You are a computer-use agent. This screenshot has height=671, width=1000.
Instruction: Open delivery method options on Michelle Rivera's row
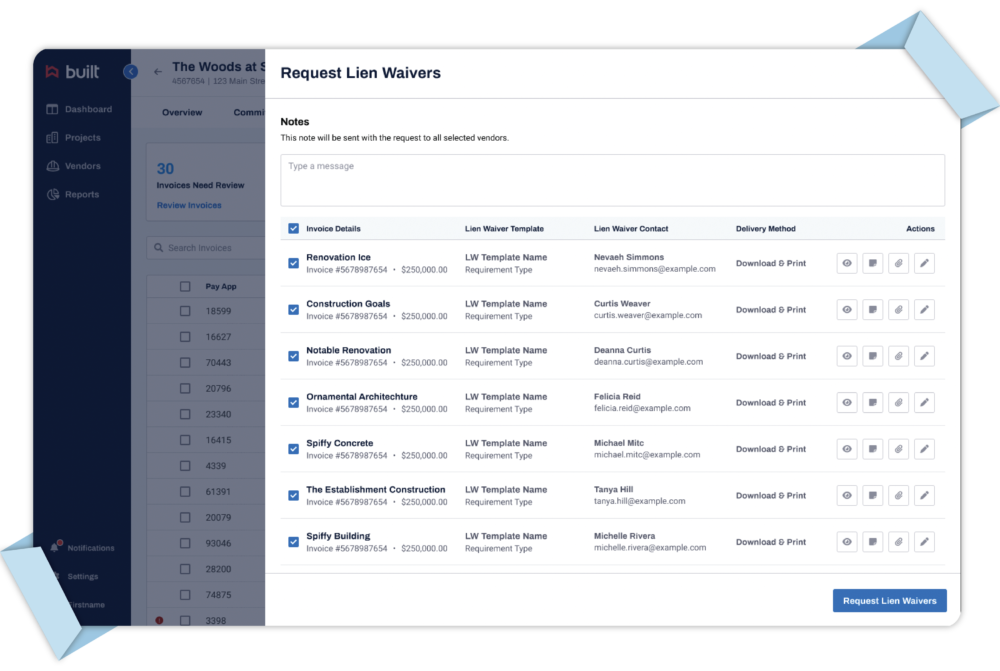771,541
